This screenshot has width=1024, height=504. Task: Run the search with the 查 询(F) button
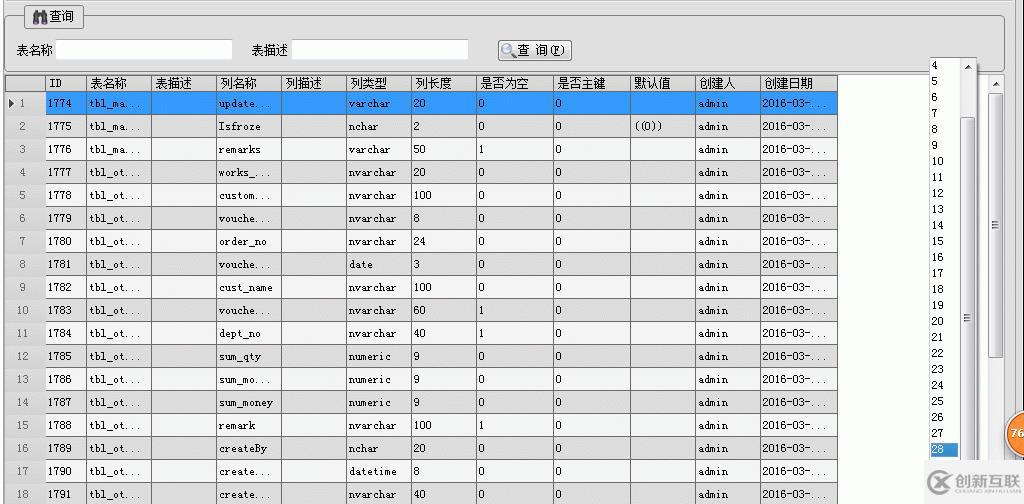(535, 50)
